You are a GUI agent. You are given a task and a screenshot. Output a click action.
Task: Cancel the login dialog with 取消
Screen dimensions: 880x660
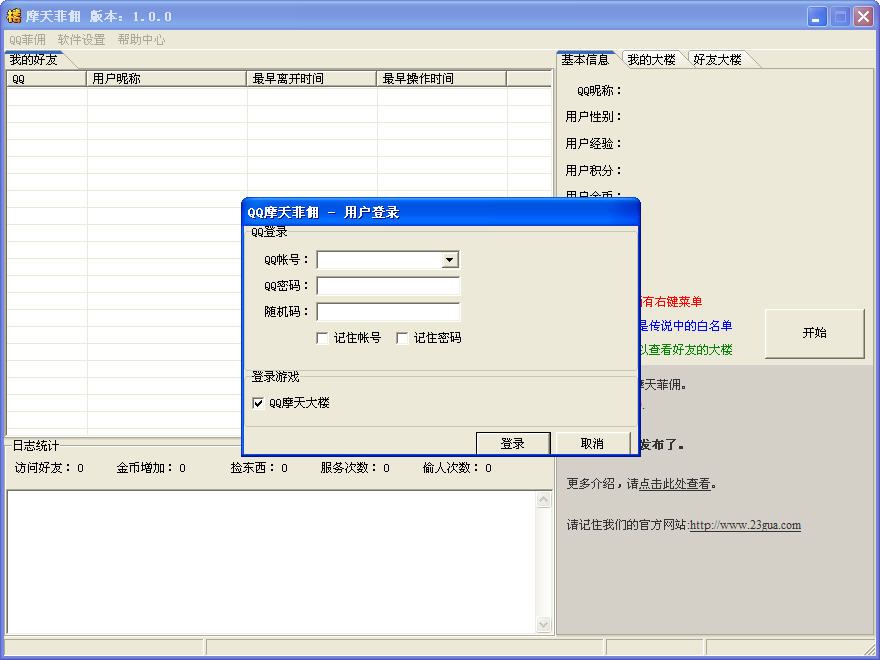click(592, 443)
